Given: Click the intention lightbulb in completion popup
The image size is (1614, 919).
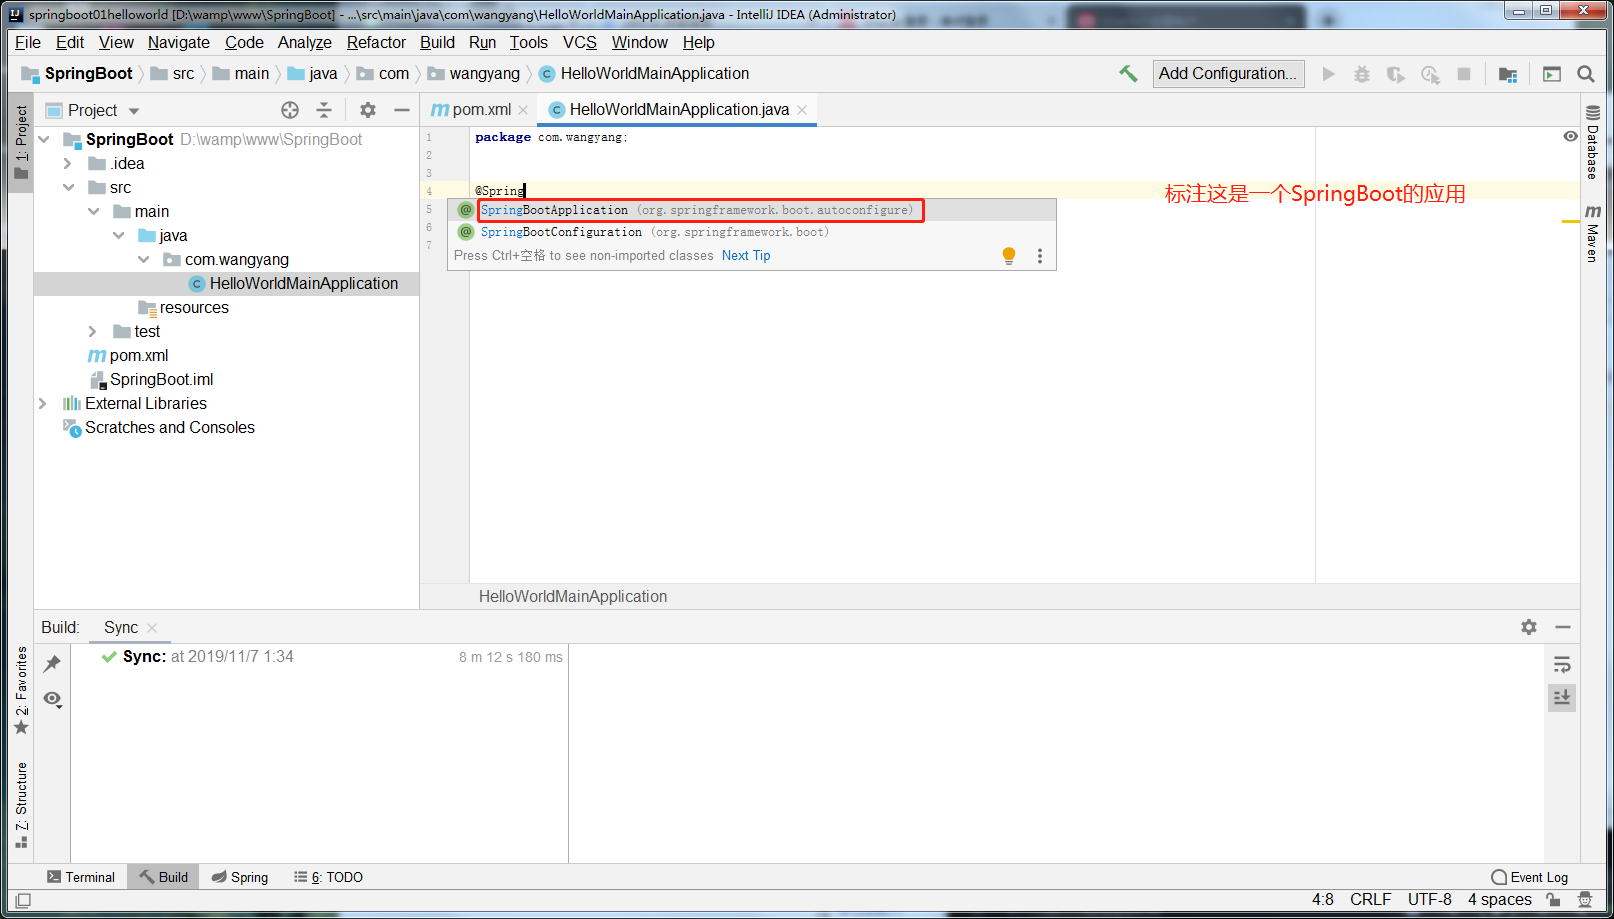Looking at the screenshot, I should tap(1009, 255).
